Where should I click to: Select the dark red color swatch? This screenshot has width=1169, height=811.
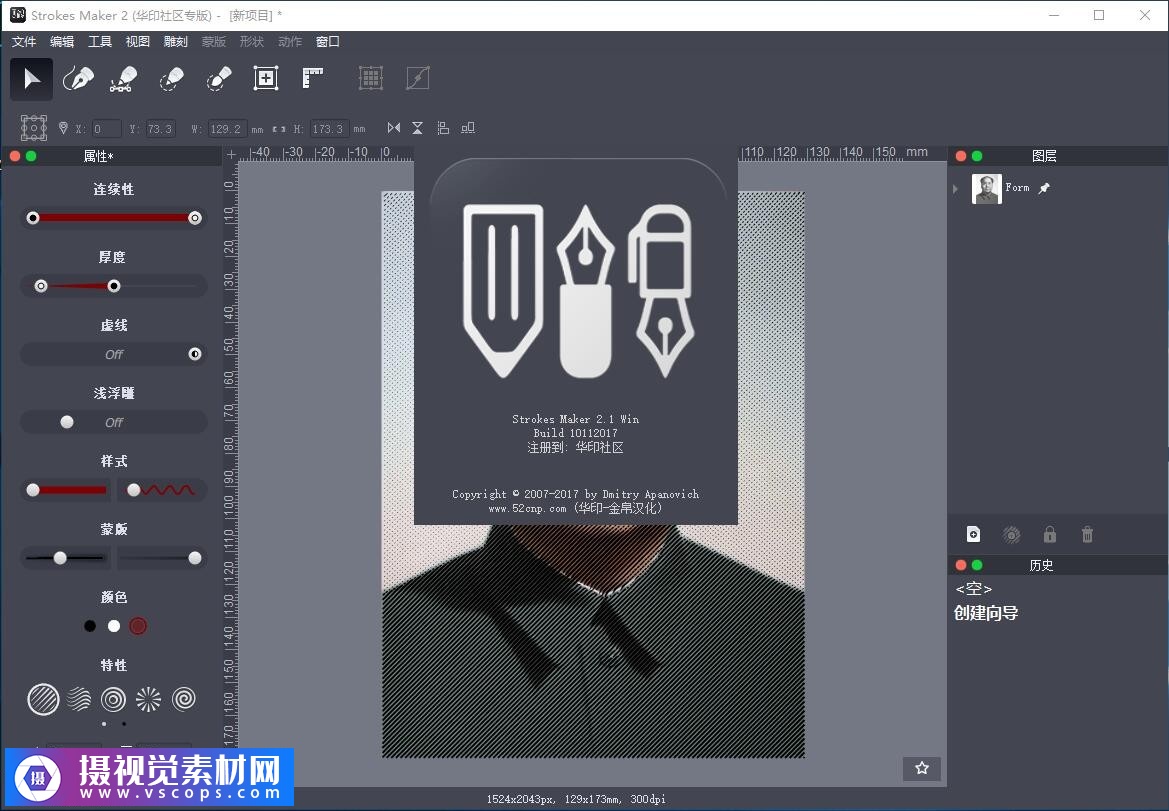138,626
